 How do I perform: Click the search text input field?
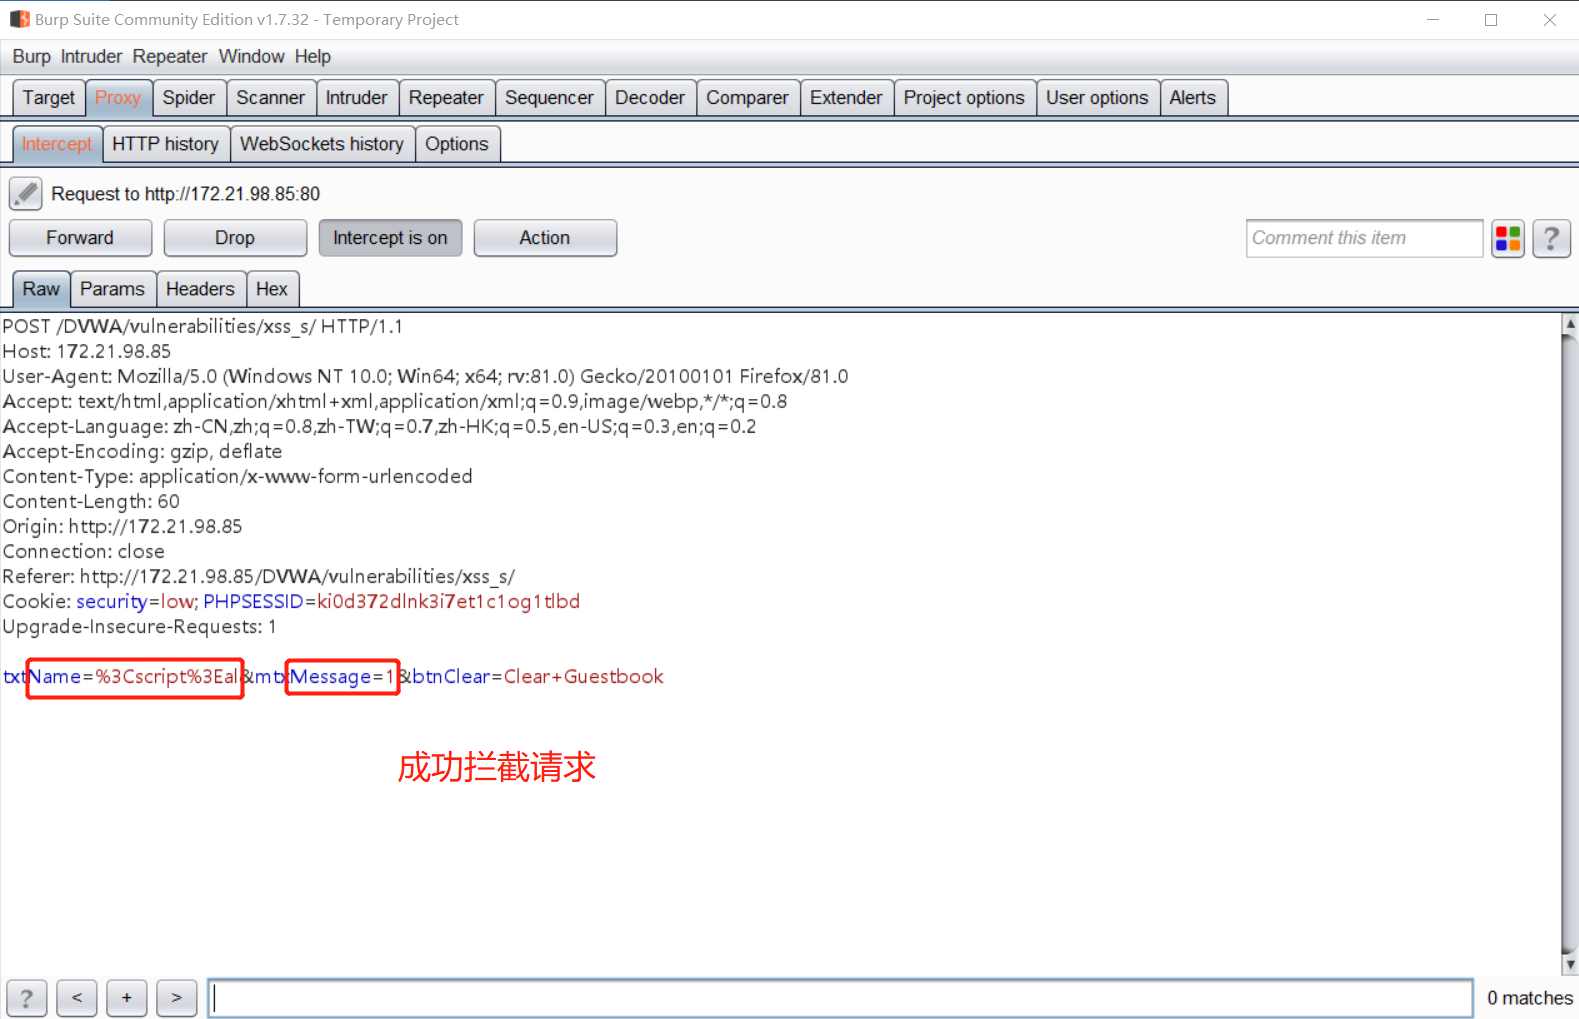840,998
